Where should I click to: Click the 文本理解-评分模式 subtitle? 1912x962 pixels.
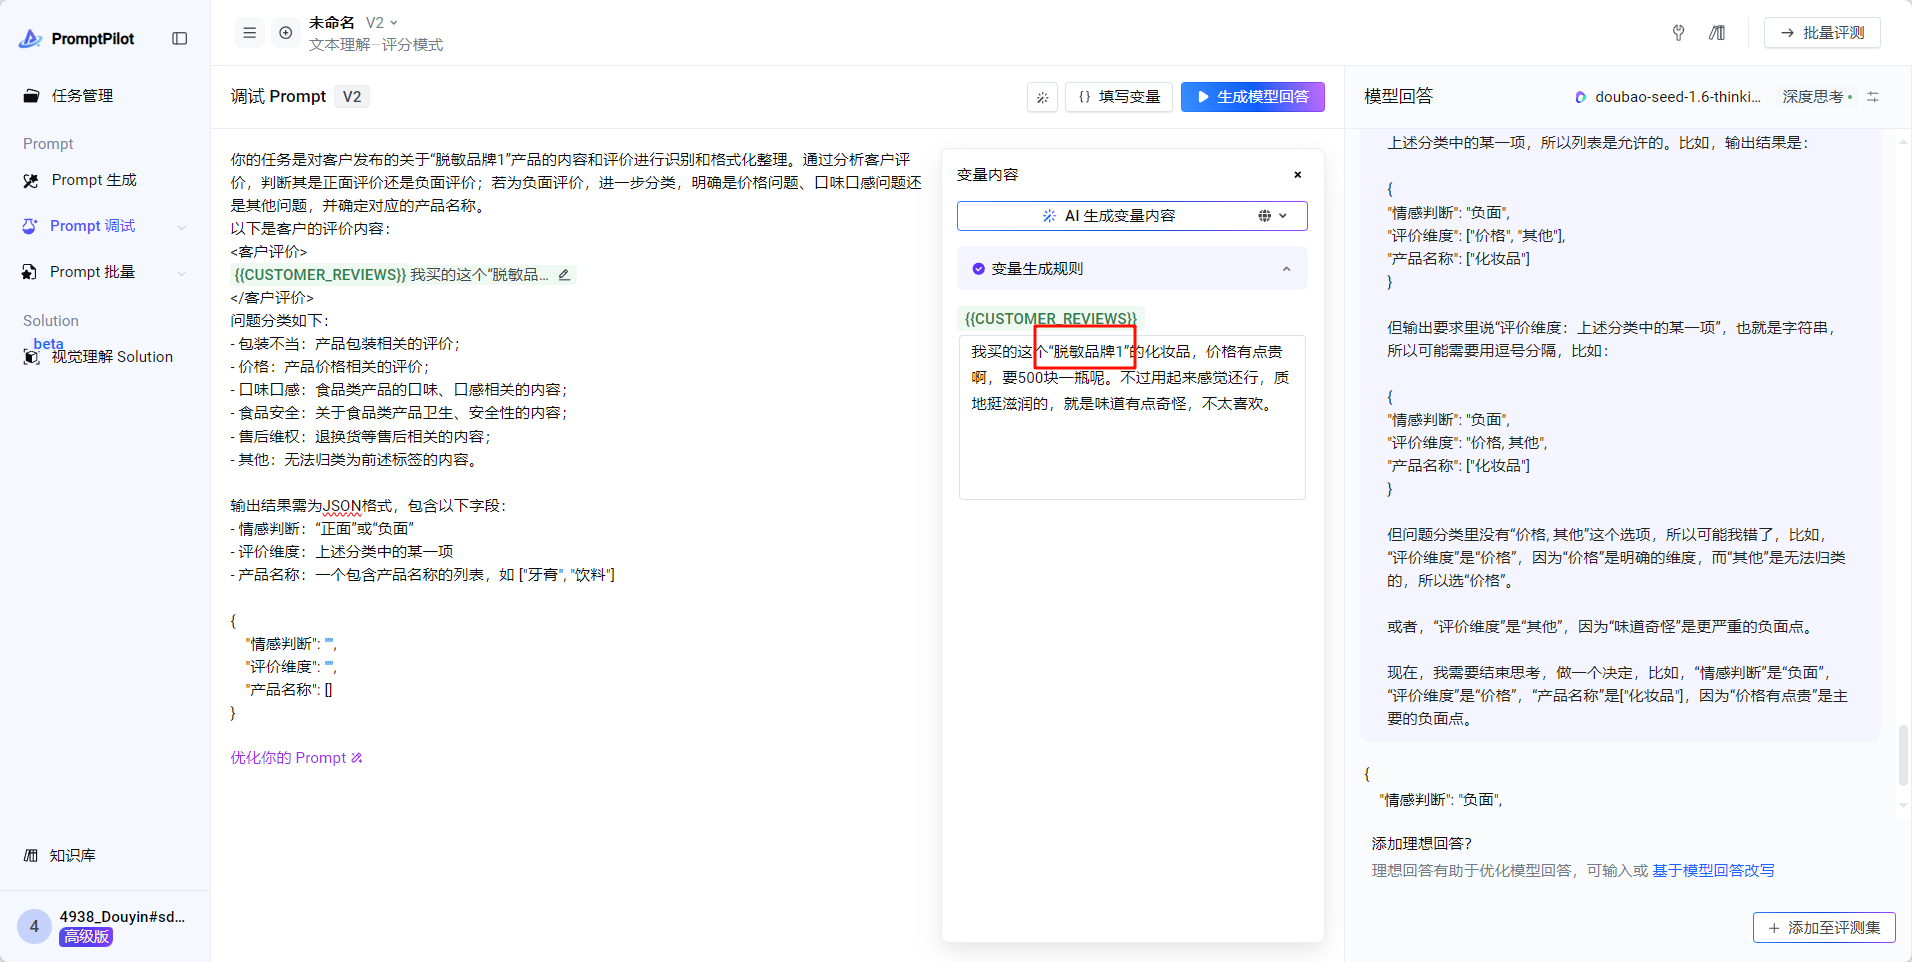coord(376,45)
